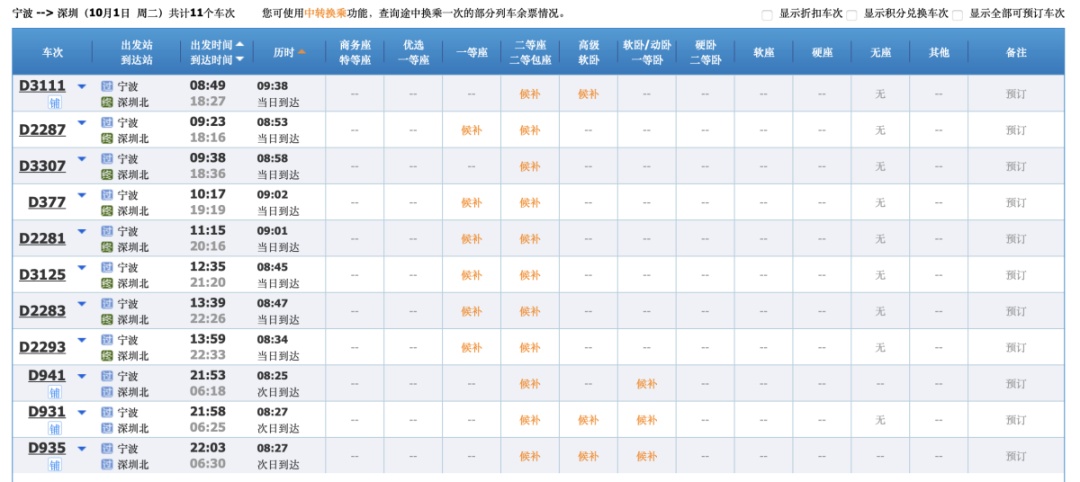
Task: Click 候补 in 高级软卧 for D931
Action: click(x=588, y=419)
